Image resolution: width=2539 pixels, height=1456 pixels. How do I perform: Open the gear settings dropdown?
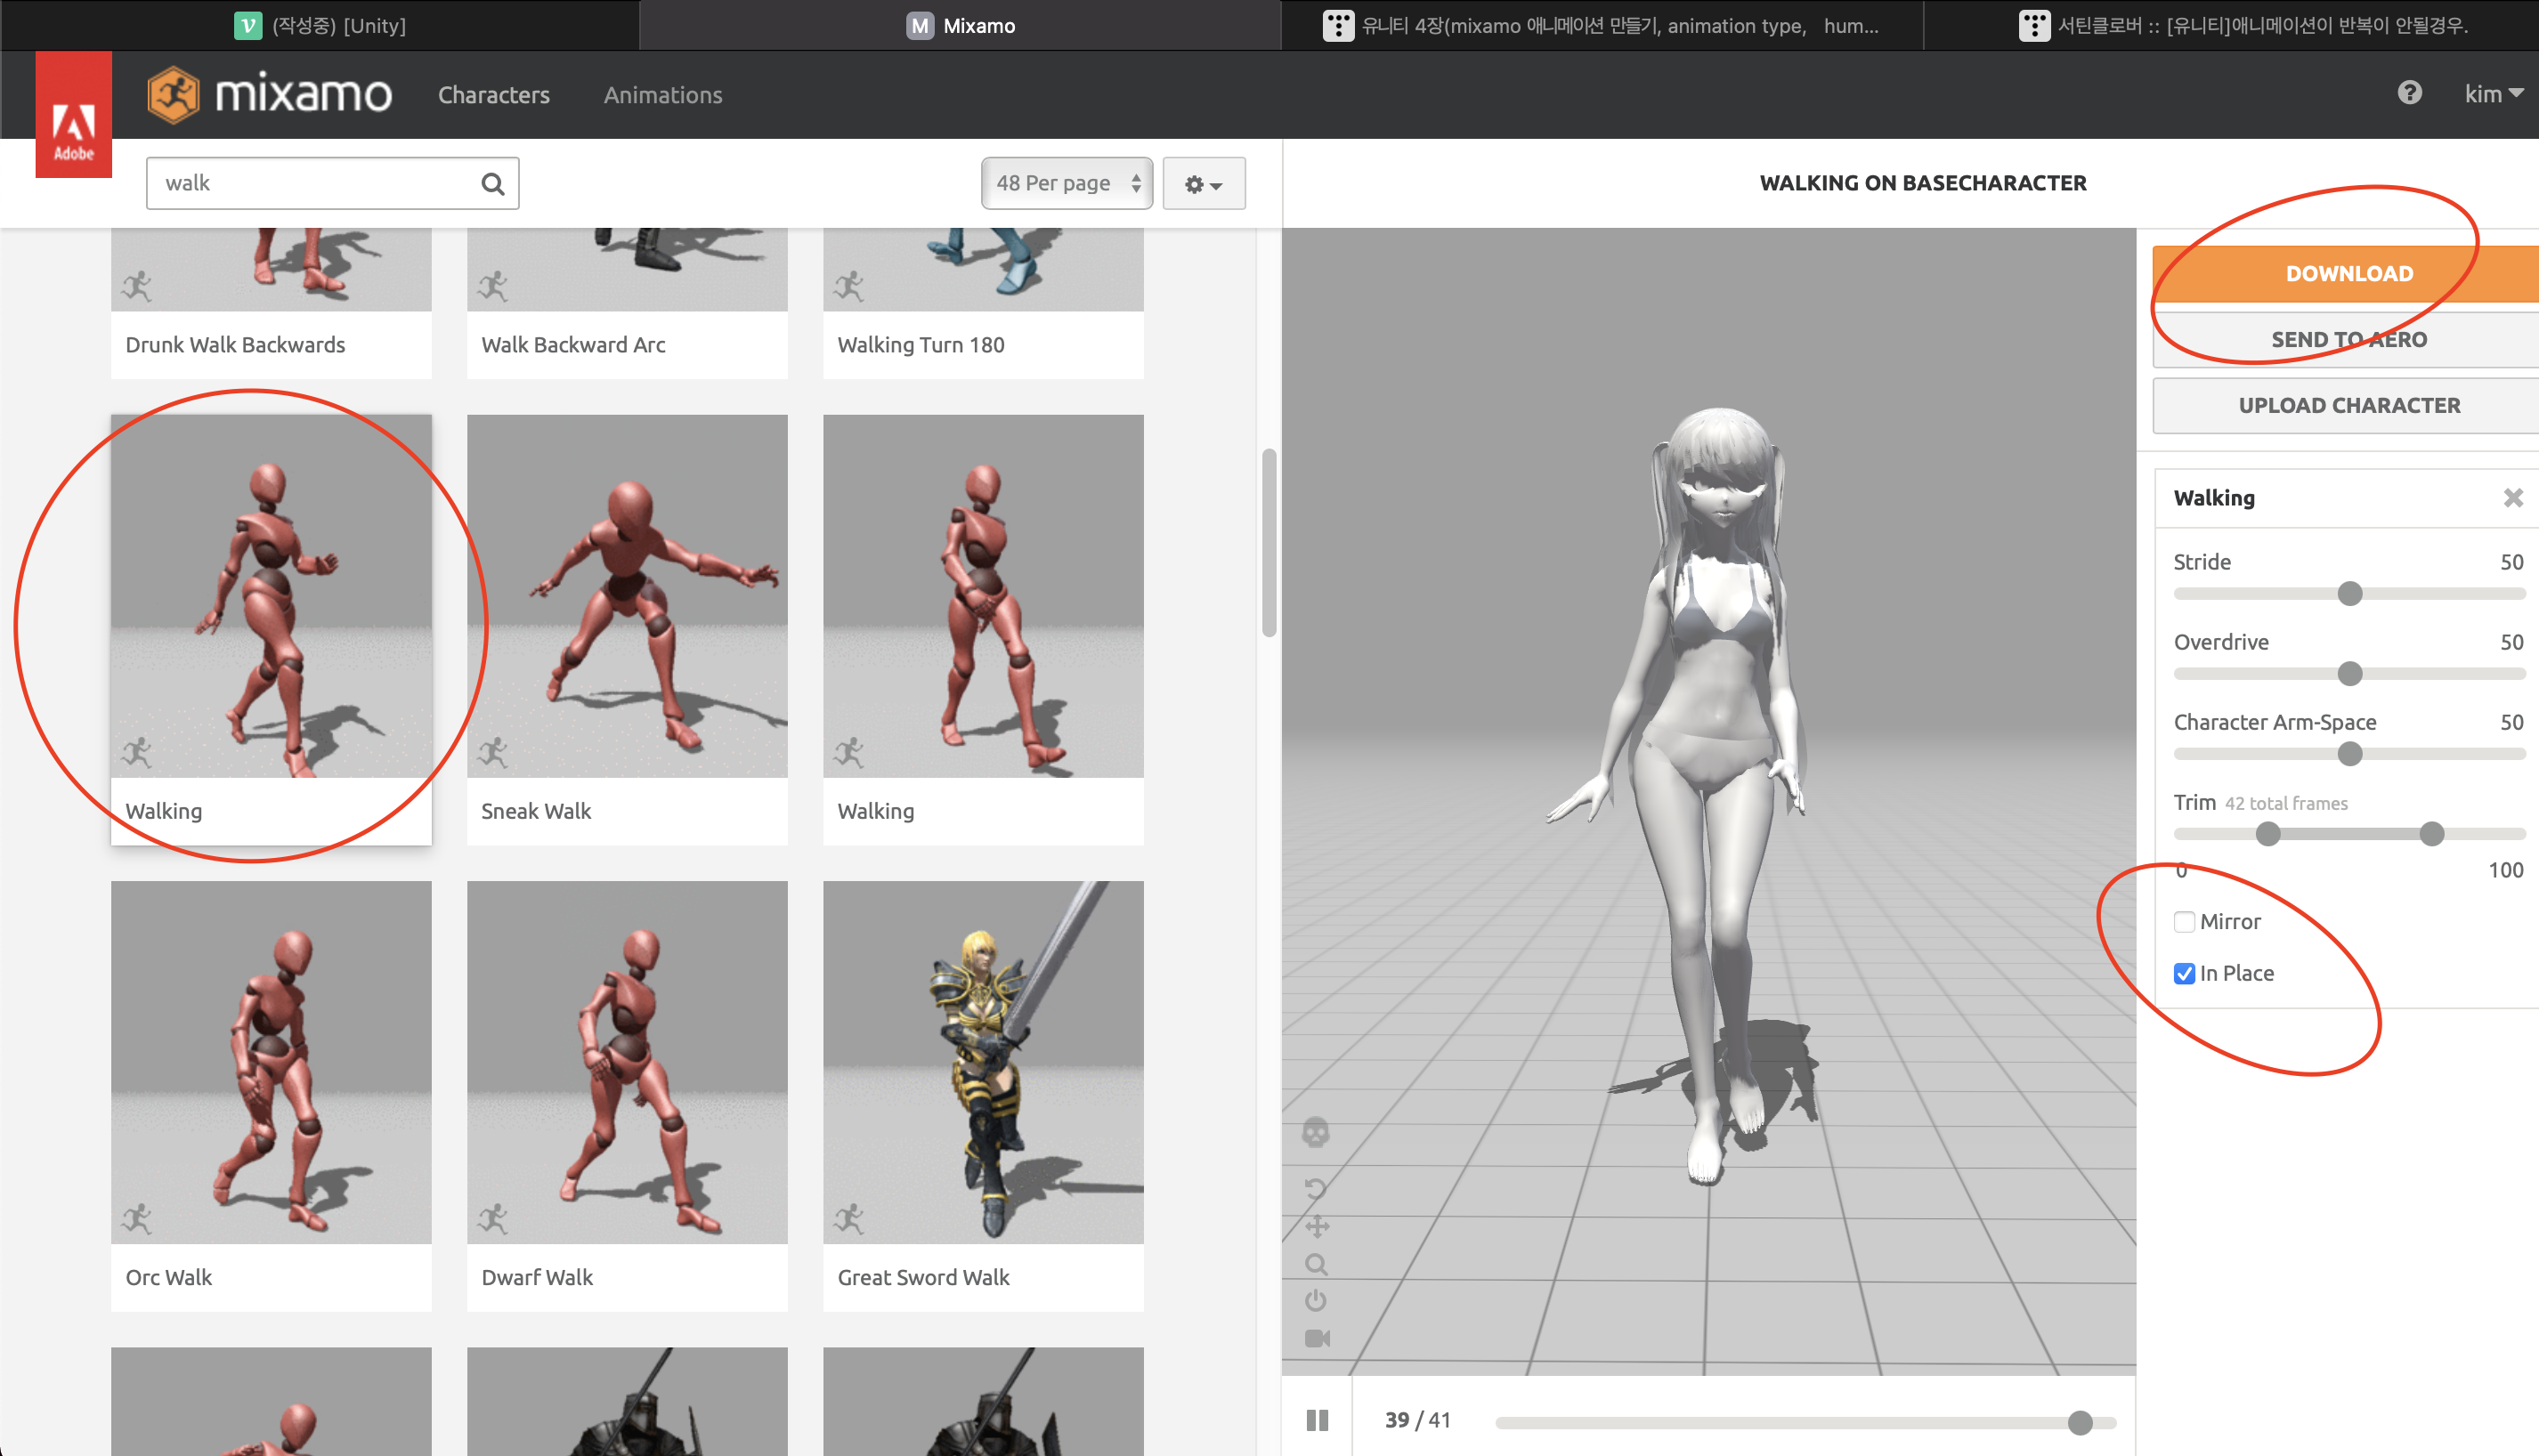click(x=1203, y=184)
